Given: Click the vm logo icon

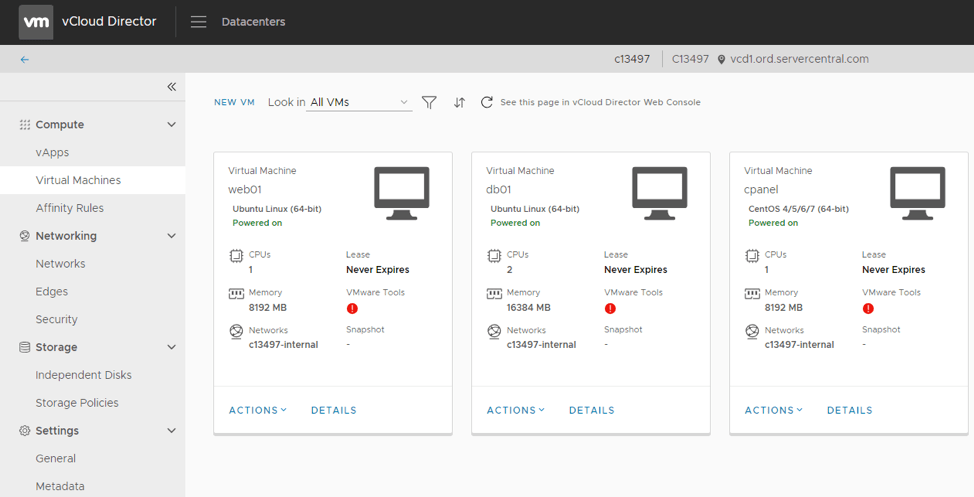Looking at the screenshot, I should click(x=36, y=22).
